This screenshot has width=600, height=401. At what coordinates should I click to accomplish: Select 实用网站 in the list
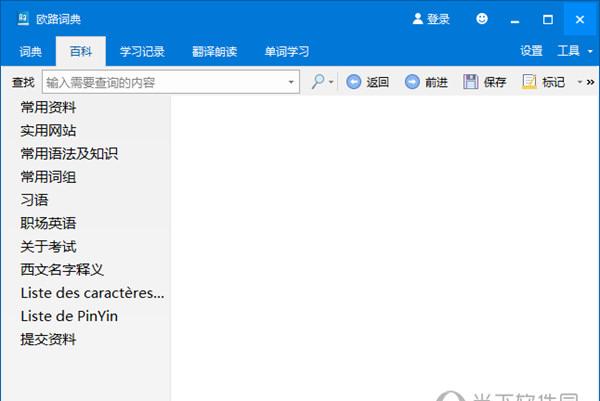pos(48,130)
